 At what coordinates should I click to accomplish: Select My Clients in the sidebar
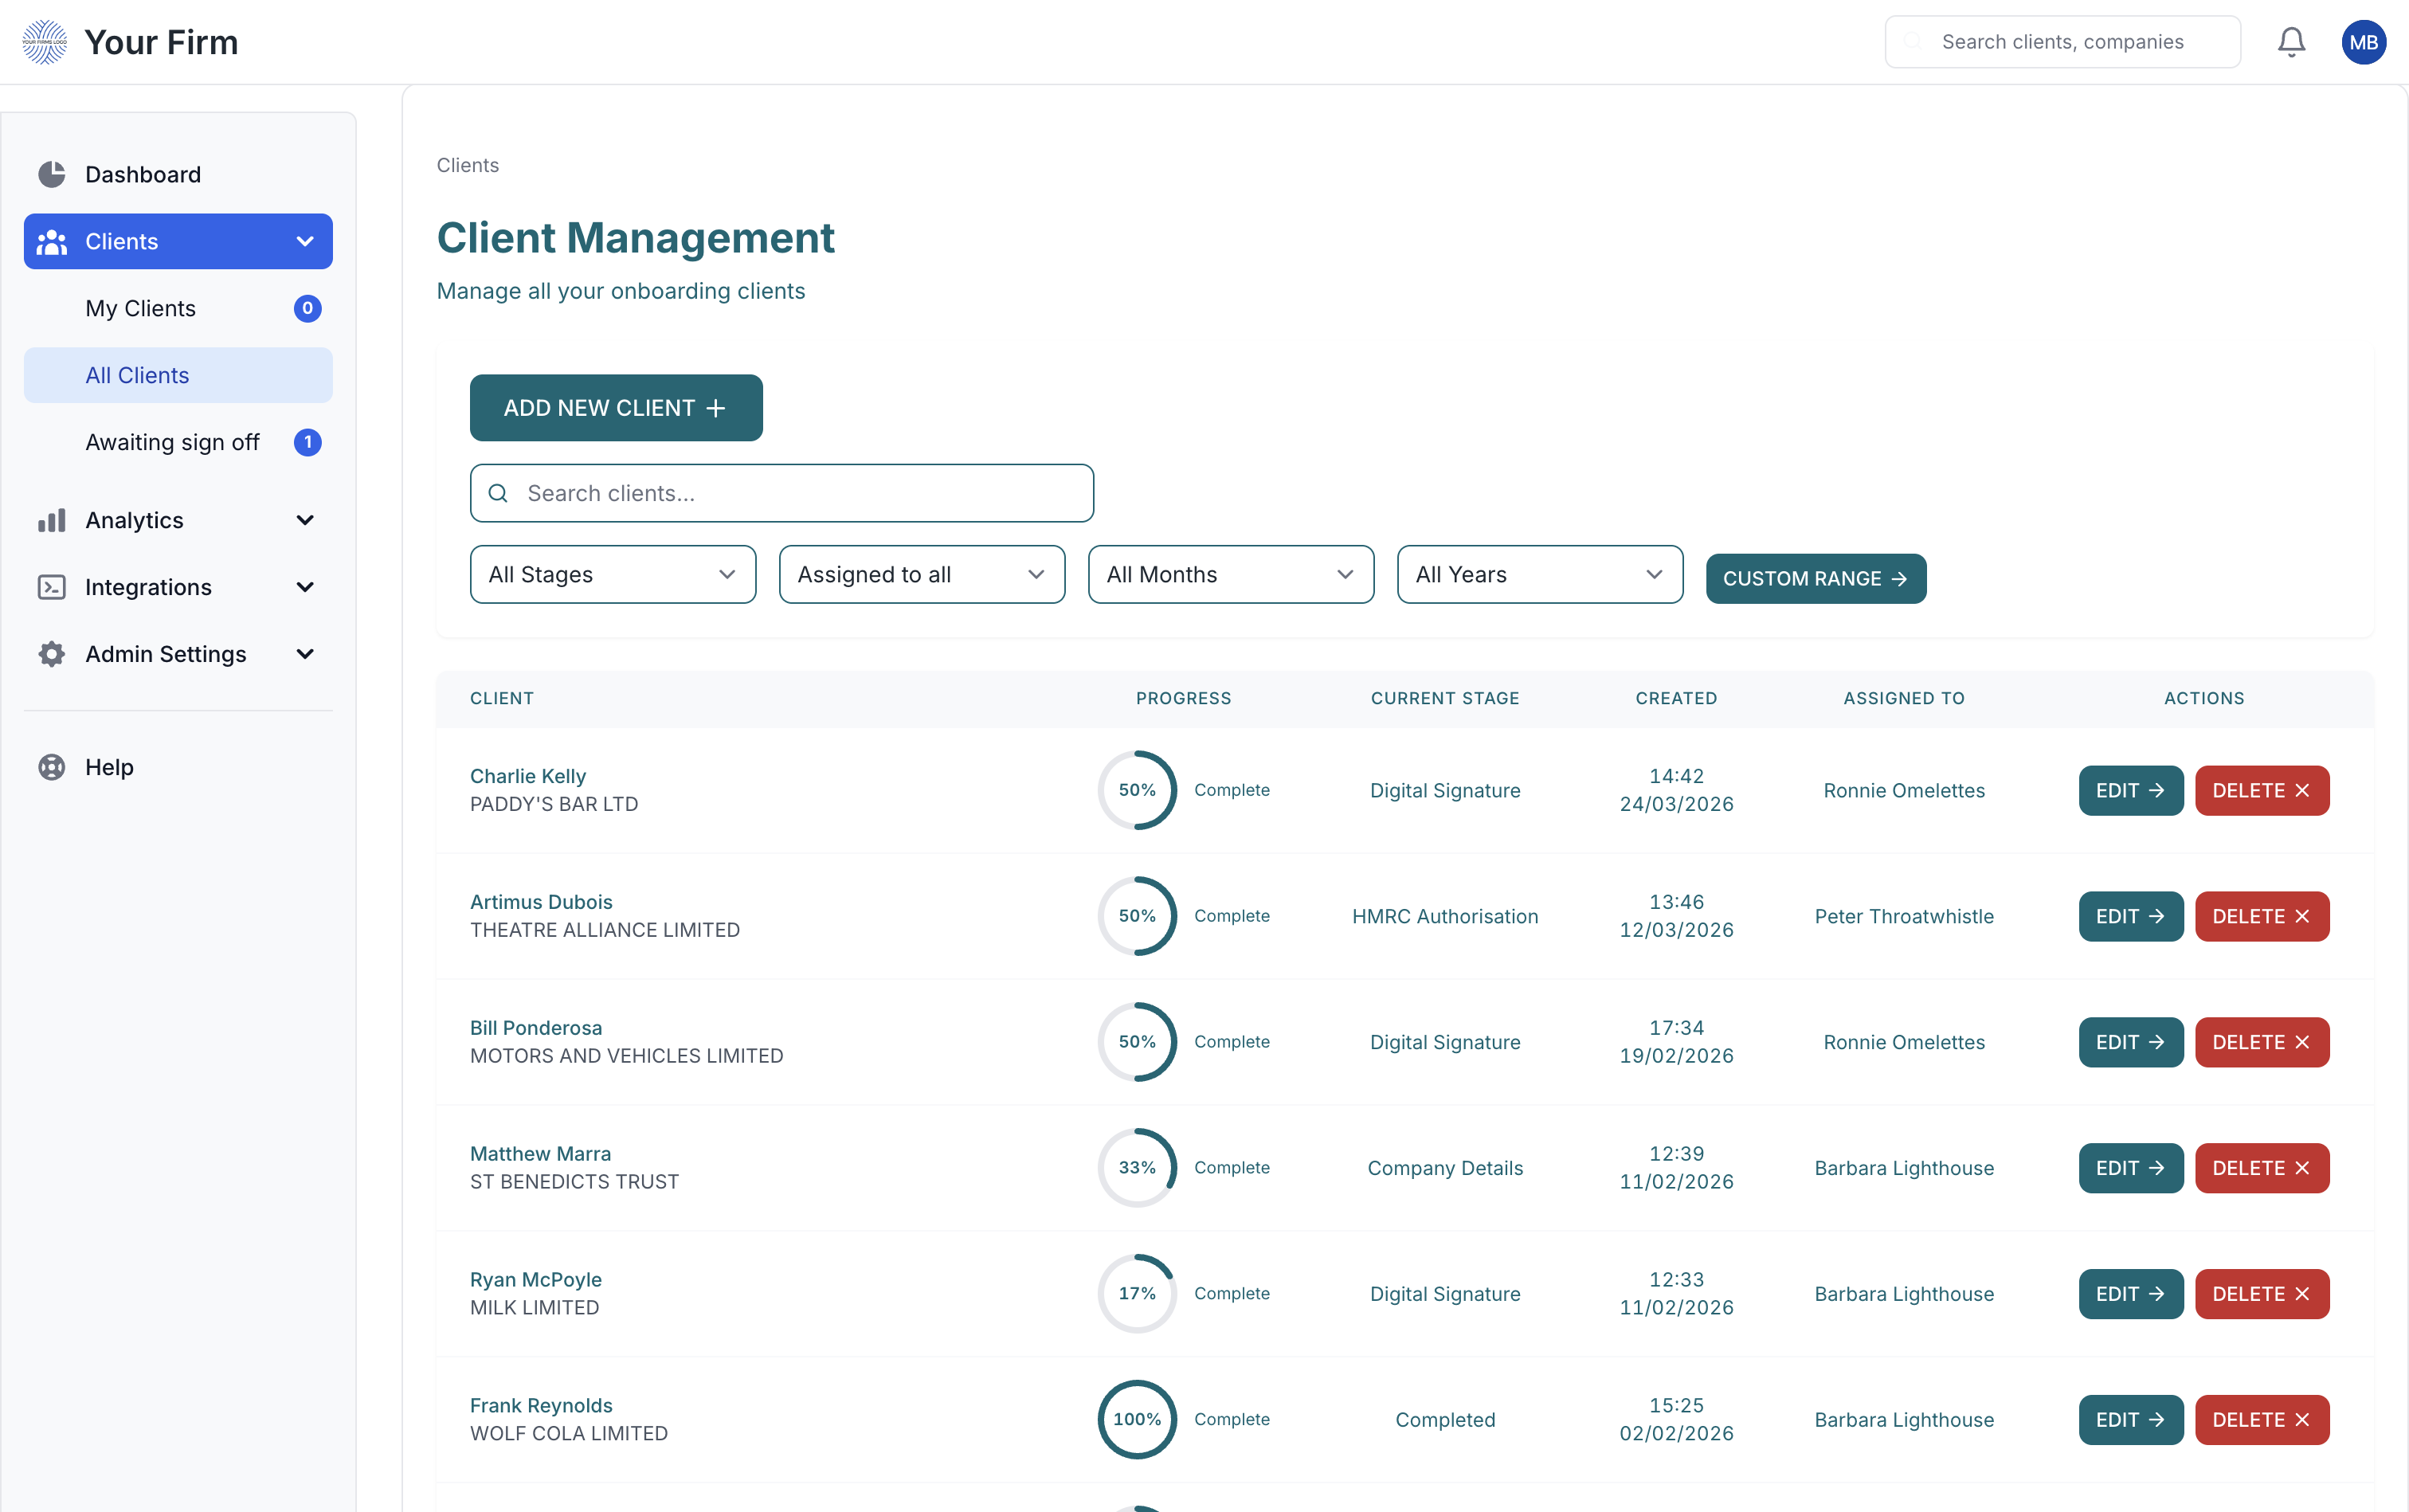coord(141,308)
